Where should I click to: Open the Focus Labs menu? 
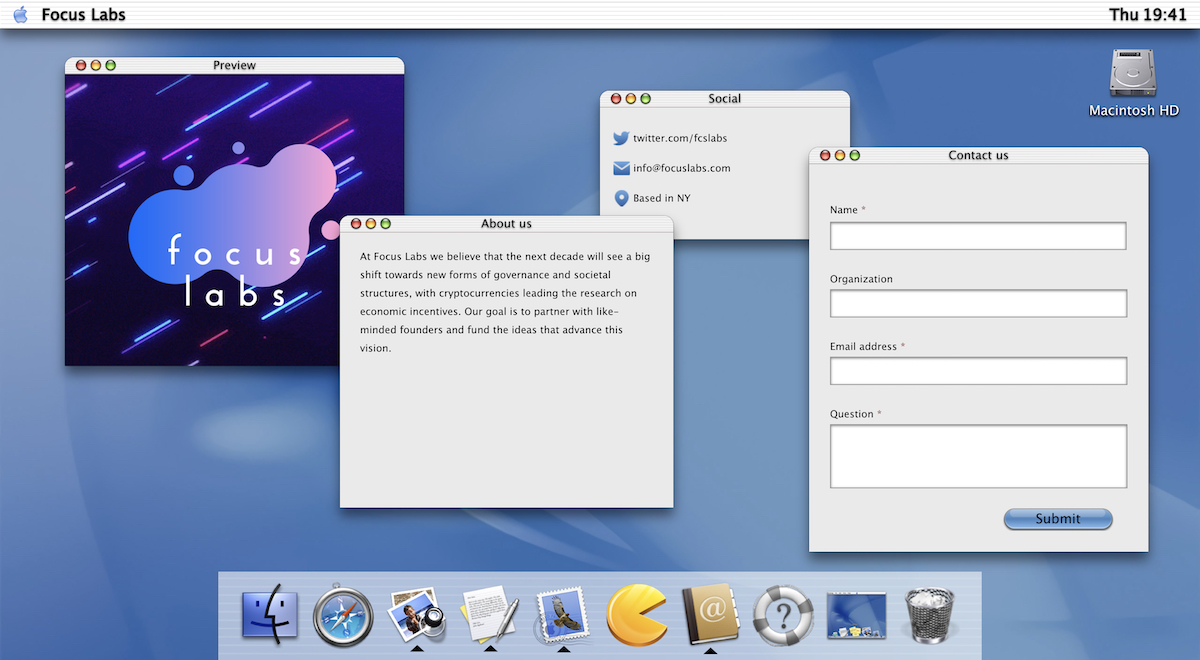coord(84,15)
